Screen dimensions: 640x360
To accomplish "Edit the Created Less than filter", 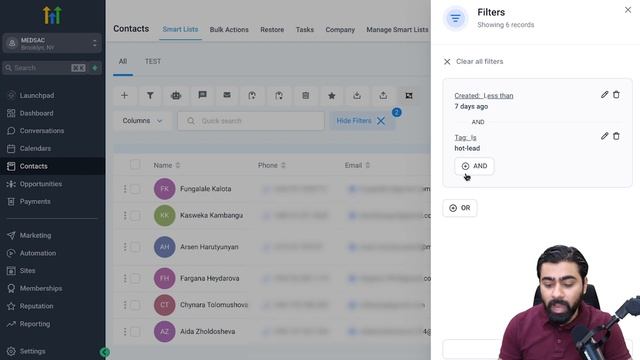I will 604,95.
